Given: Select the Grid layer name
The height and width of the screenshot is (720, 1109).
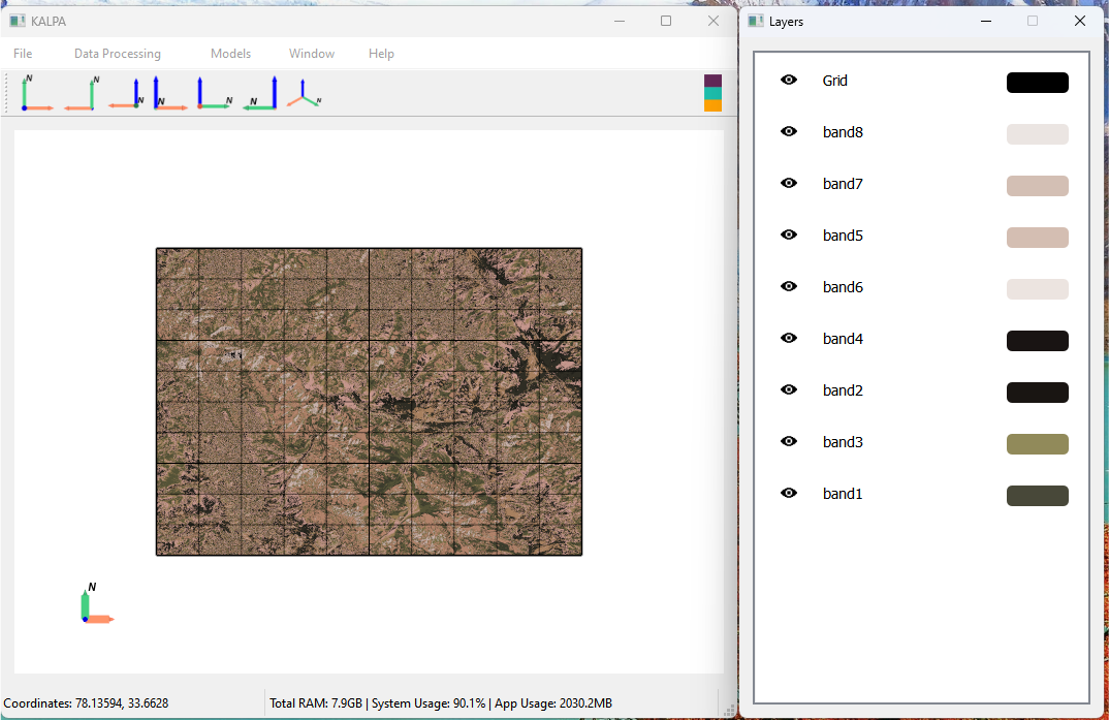Looking at the screenshot, I should 835,81.
